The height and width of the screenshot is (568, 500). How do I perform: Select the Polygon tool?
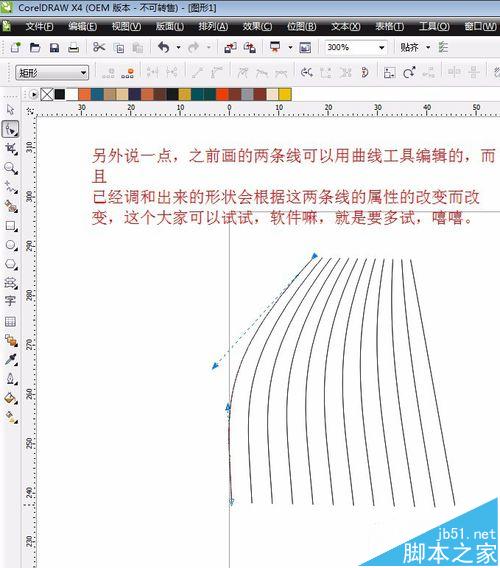click(x=10, y=264)
